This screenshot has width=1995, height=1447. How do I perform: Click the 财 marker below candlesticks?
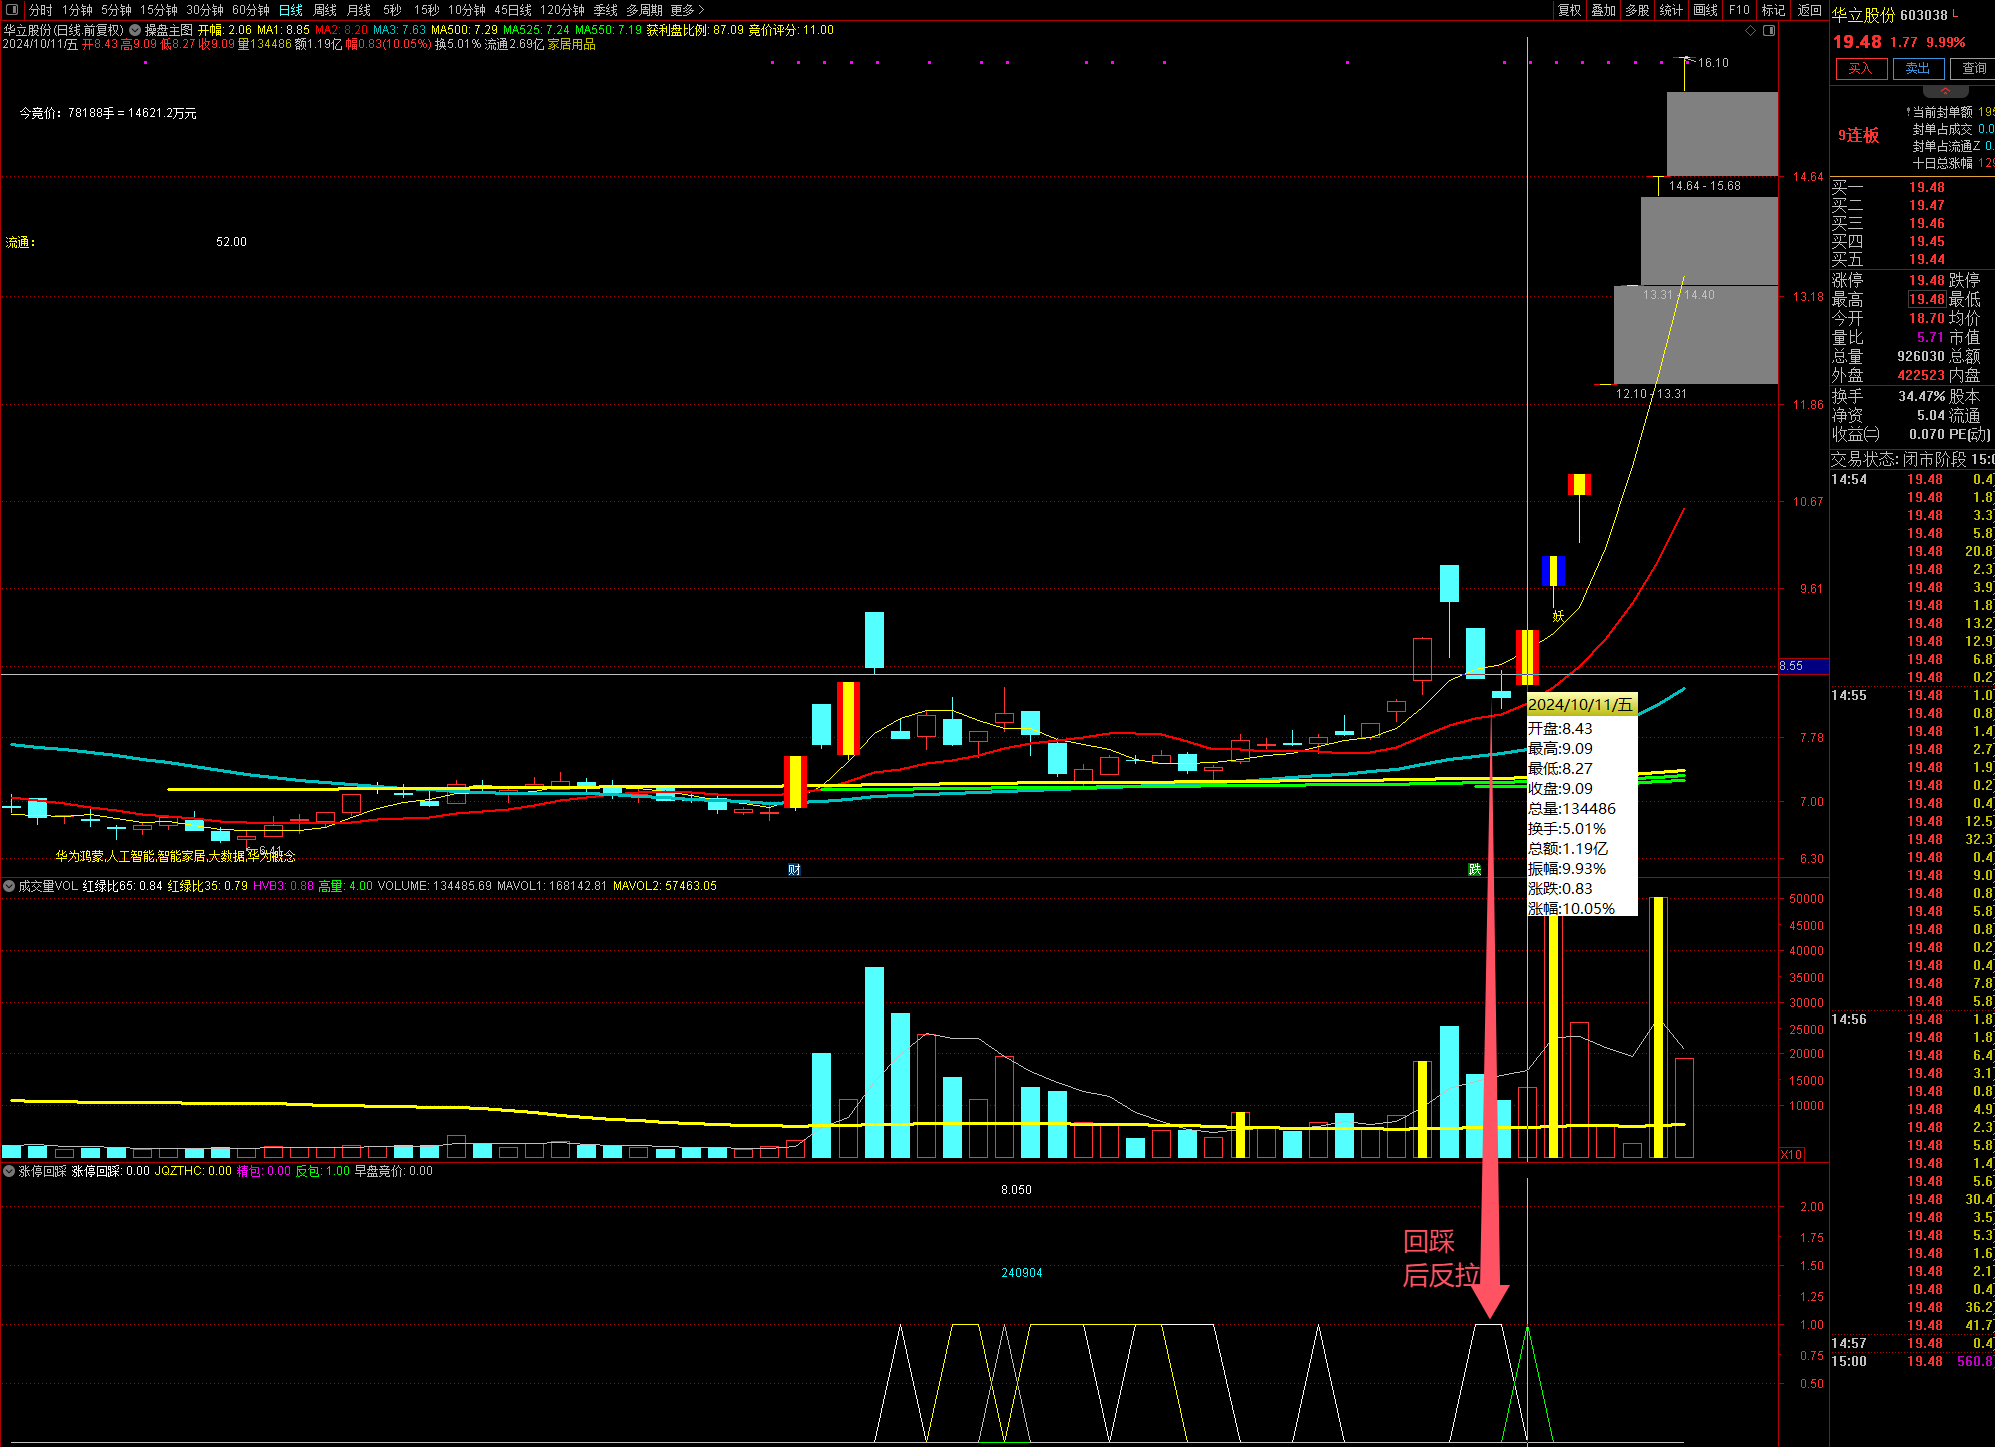coord(794,869)
